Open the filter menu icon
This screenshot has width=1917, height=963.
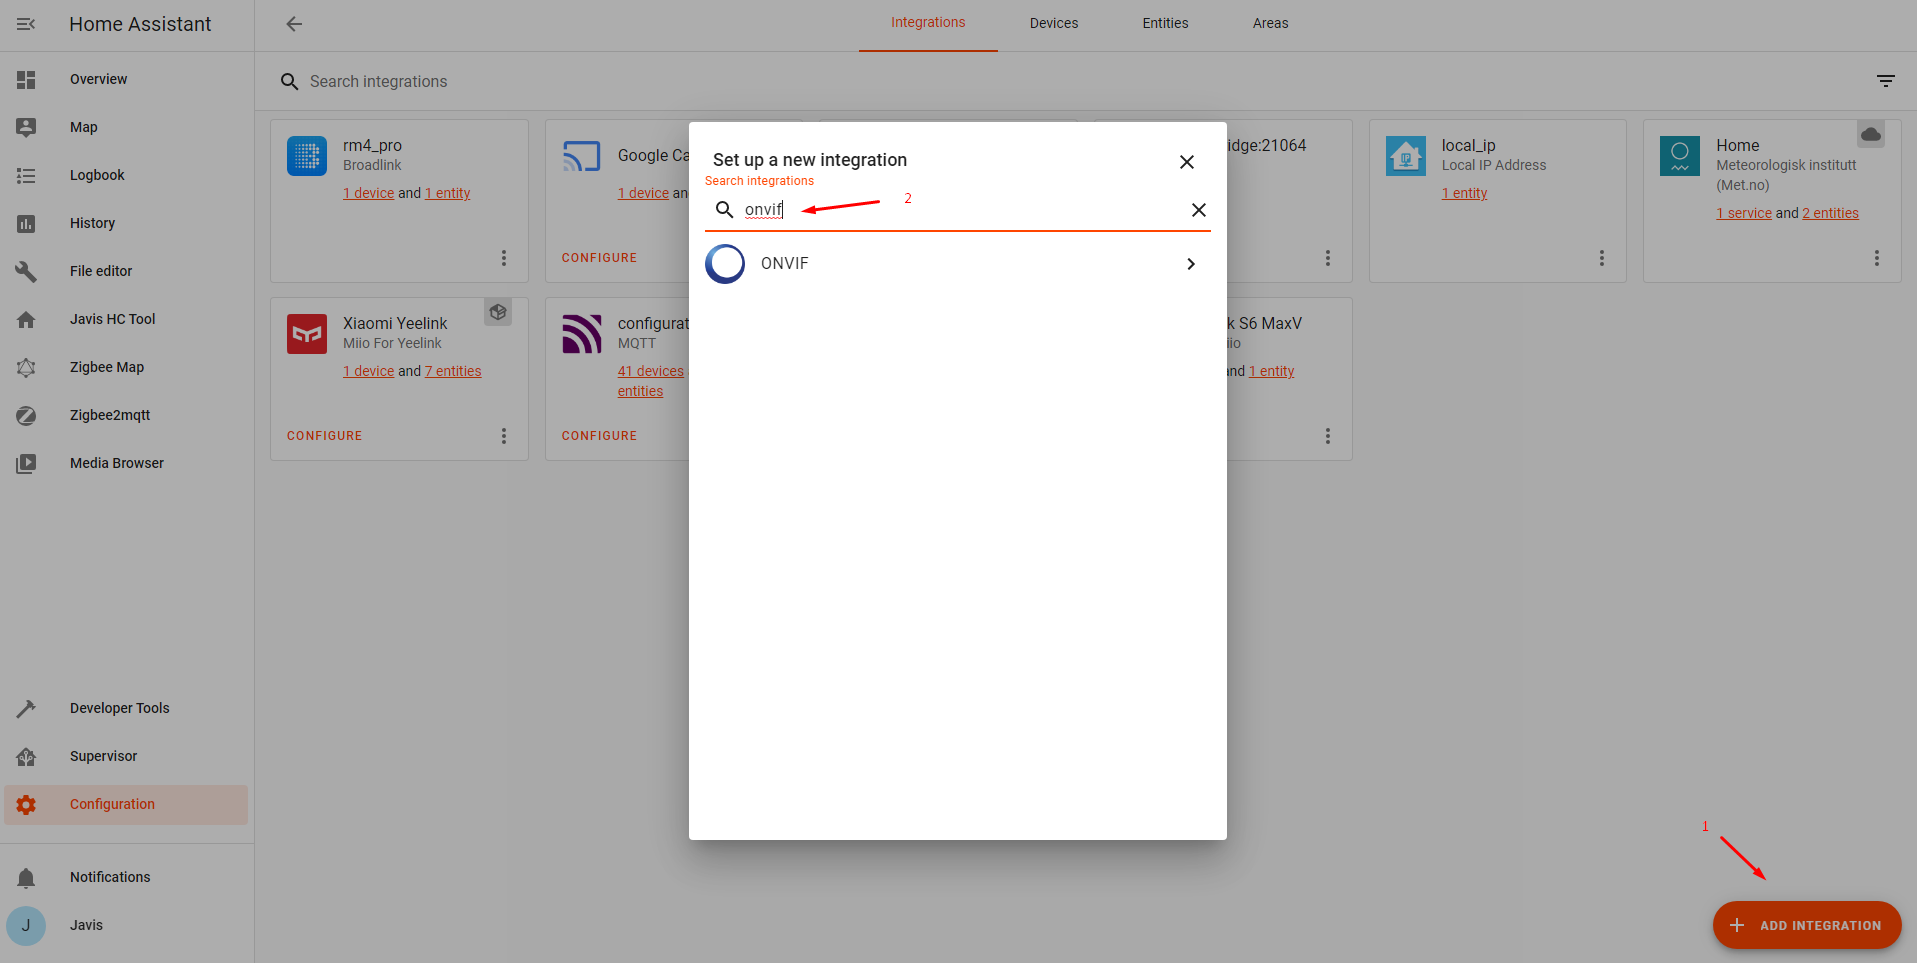tap(1886, 81)
